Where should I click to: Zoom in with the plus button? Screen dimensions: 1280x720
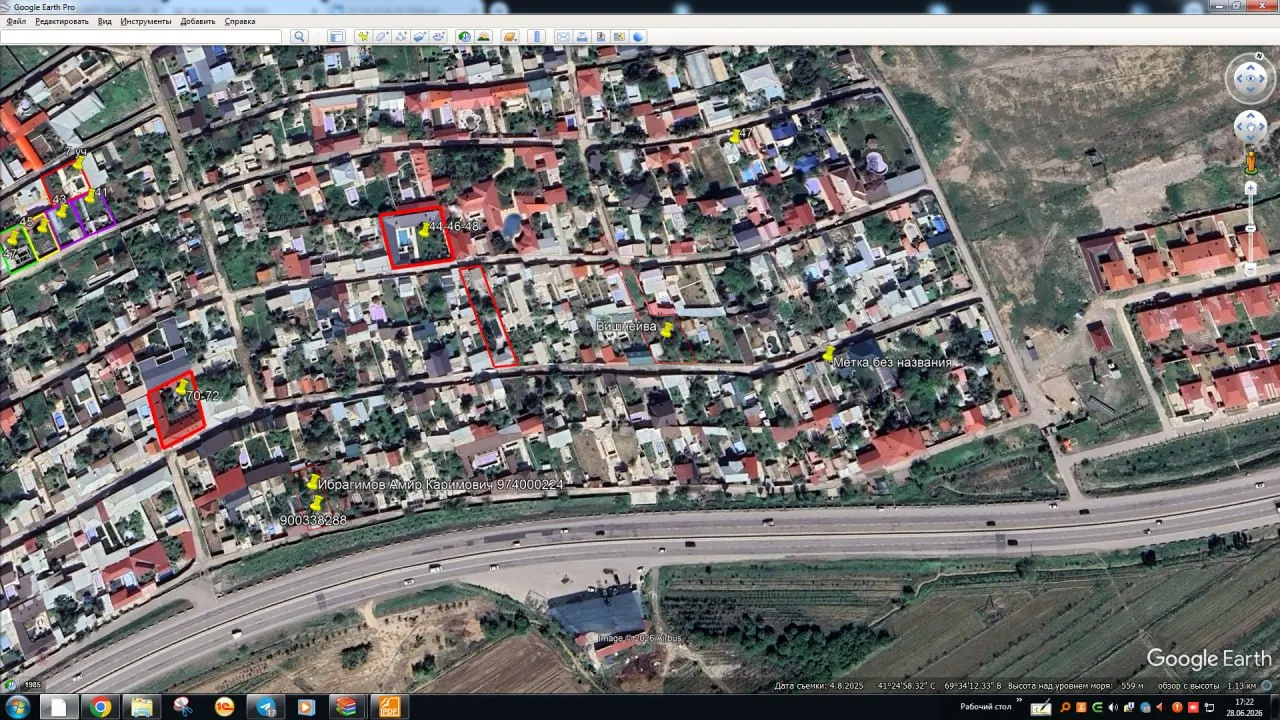tap(1250, 188)
